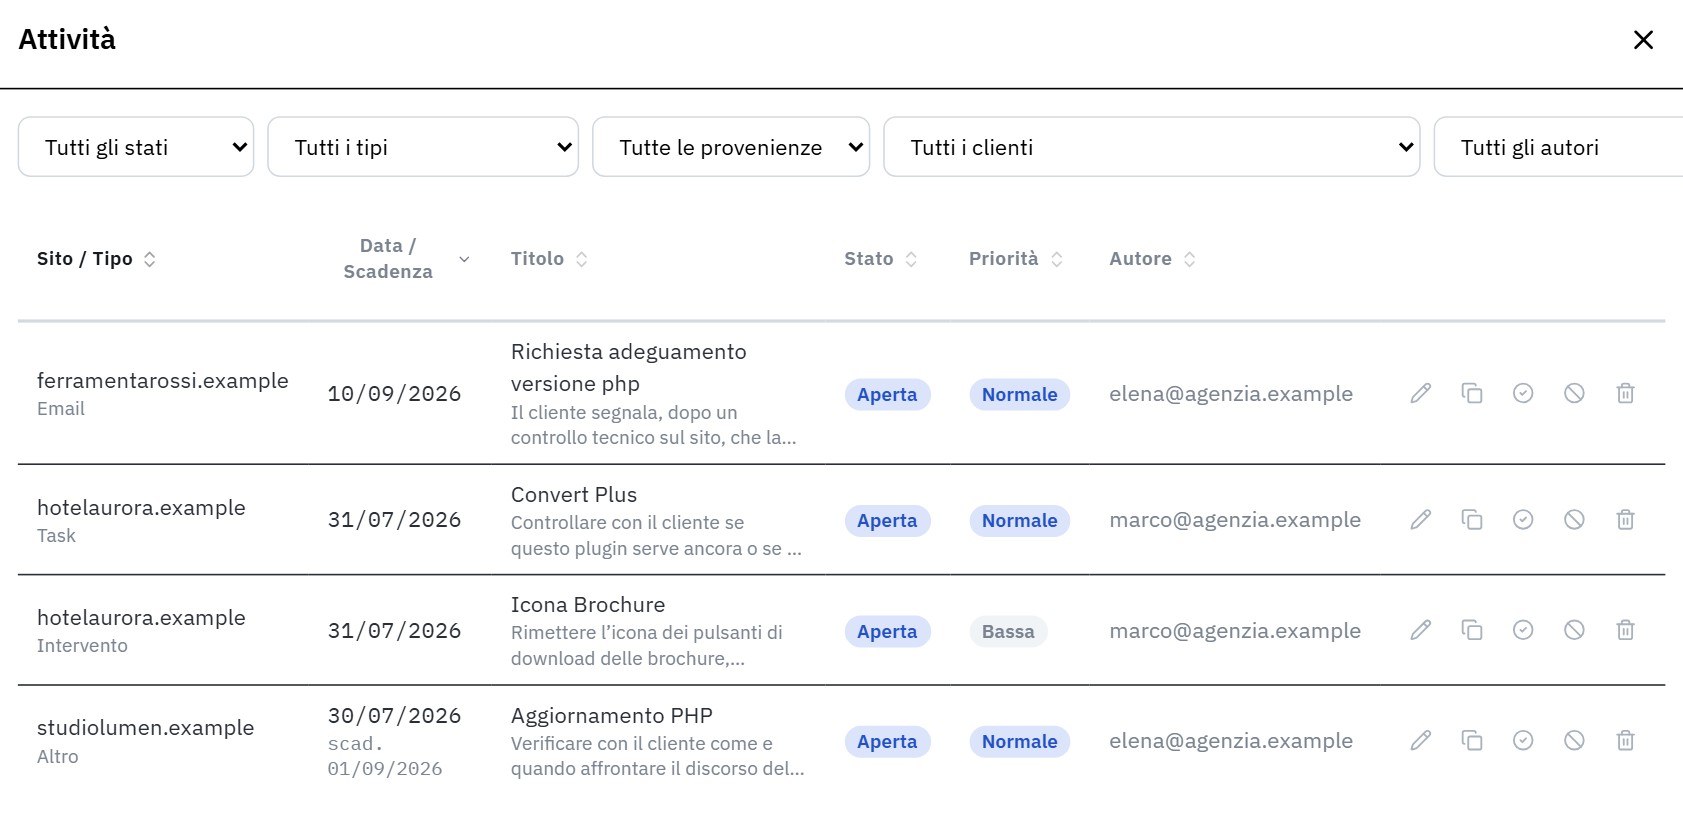The image size is (1683, 836).
Task: Mark Aggiornamento PHP as completed
Action: tap(1523, 741)
